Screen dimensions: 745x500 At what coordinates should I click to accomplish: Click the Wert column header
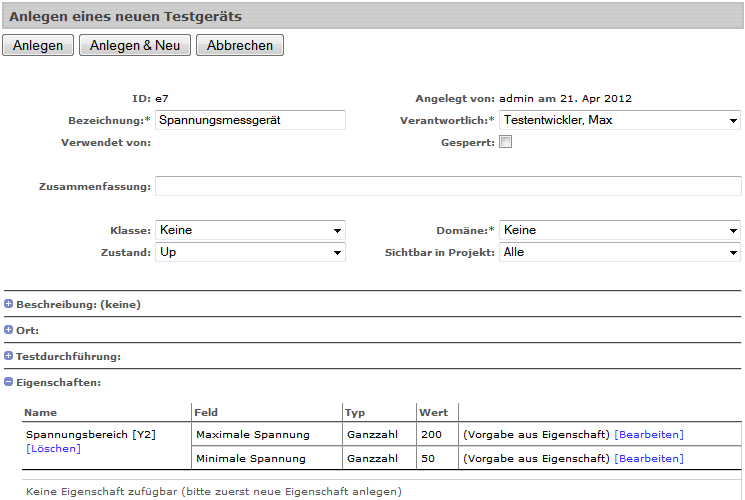[x=433, y=412]
